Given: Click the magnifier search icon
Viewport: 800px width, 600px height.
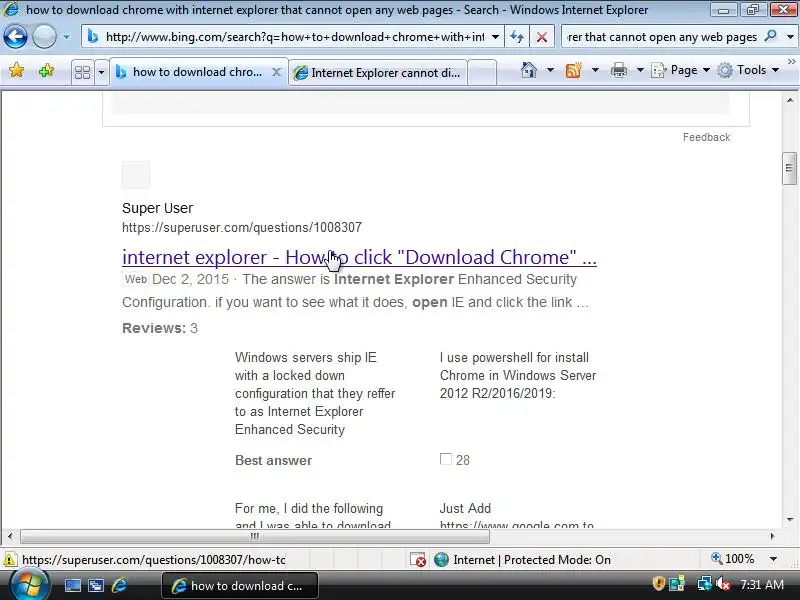Looking at the screenshot, I should (770, 36).
